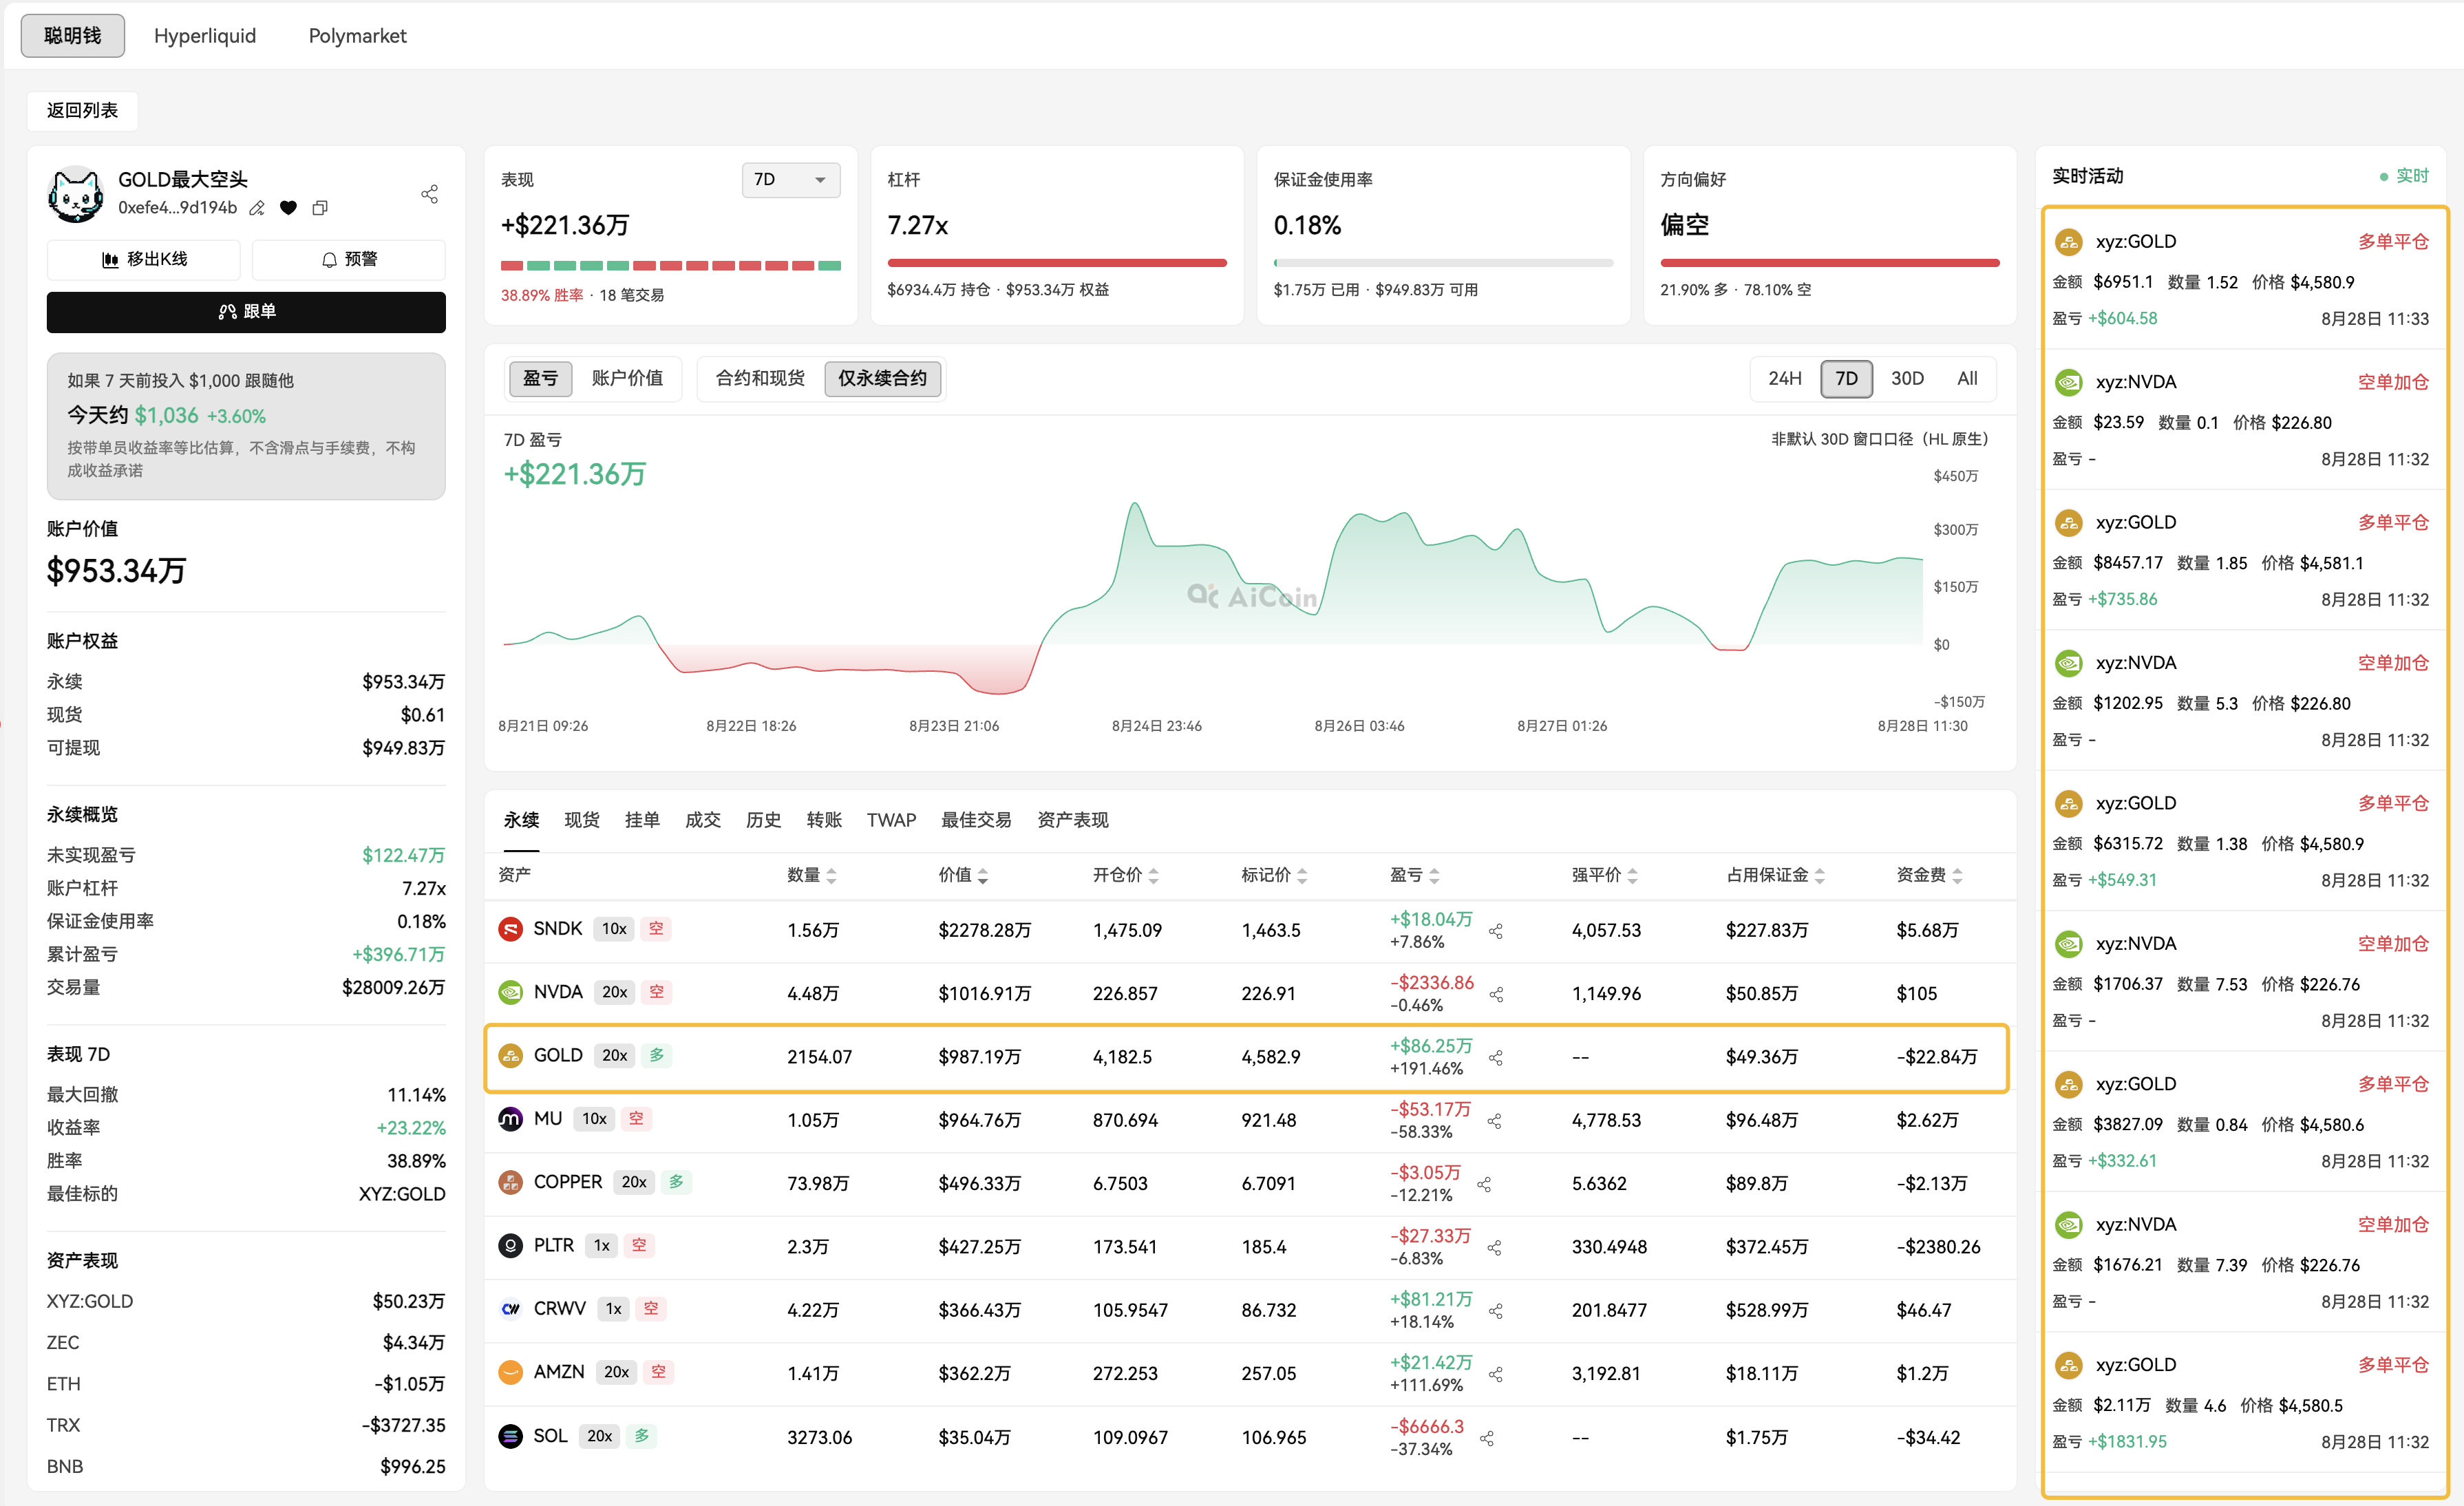This screenshot has height=1506, width=2464.
Task: Share the GOLD position in the positions table
Action: [1496, 1057]
